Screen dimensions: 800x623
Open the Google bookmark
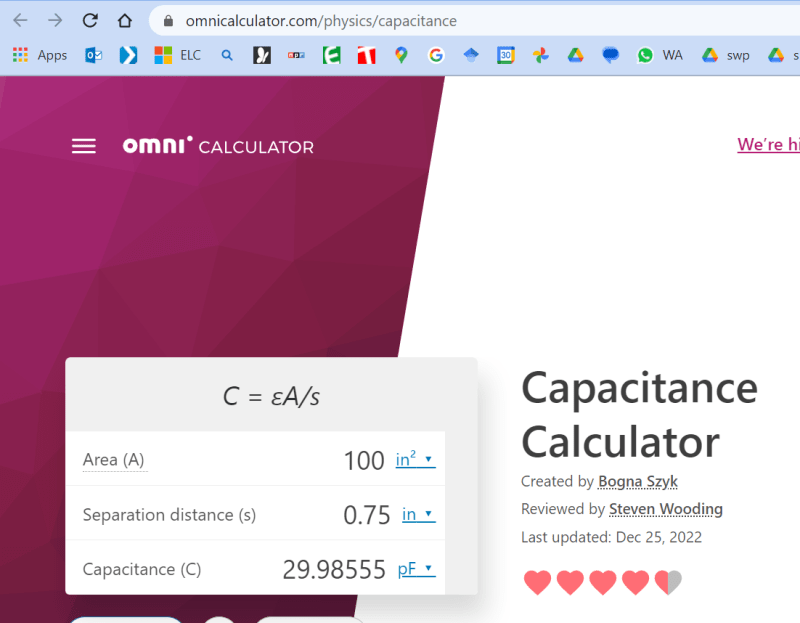click(x=436, y=55)
